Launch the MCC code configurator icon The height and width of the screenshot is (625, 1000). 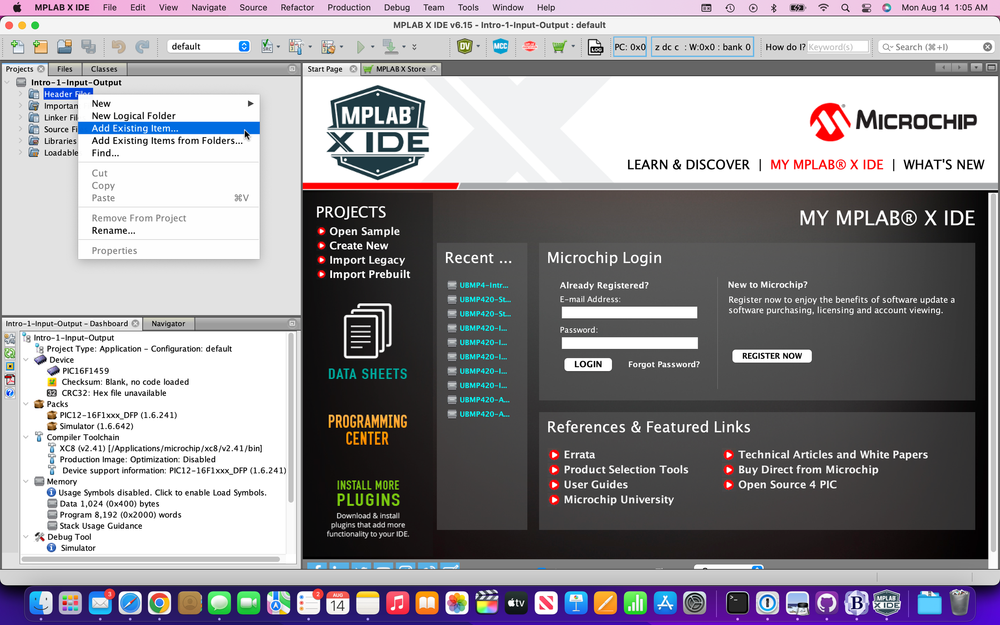pos(499,46)
